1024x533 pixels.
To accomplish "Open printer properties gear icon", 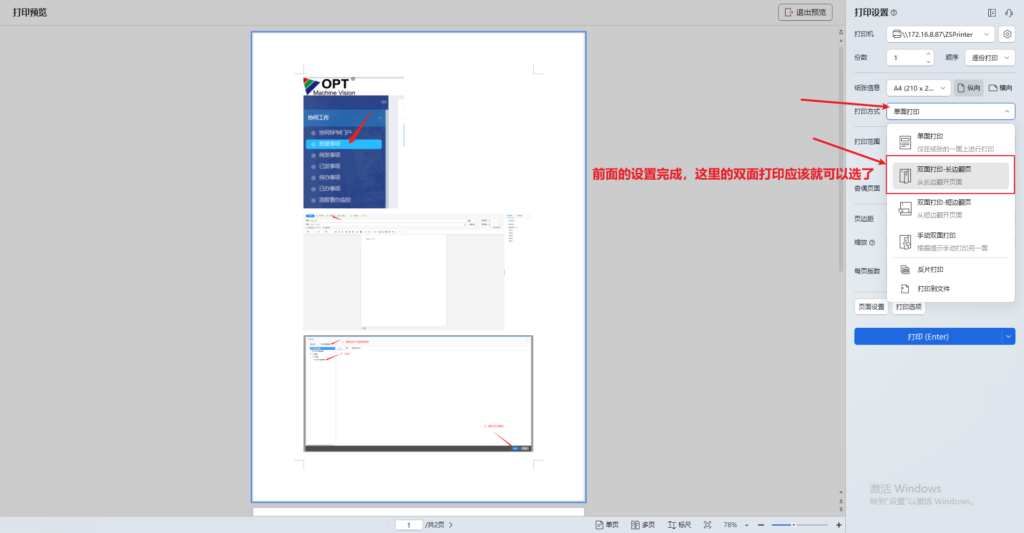I will (x=1007, y=34).
